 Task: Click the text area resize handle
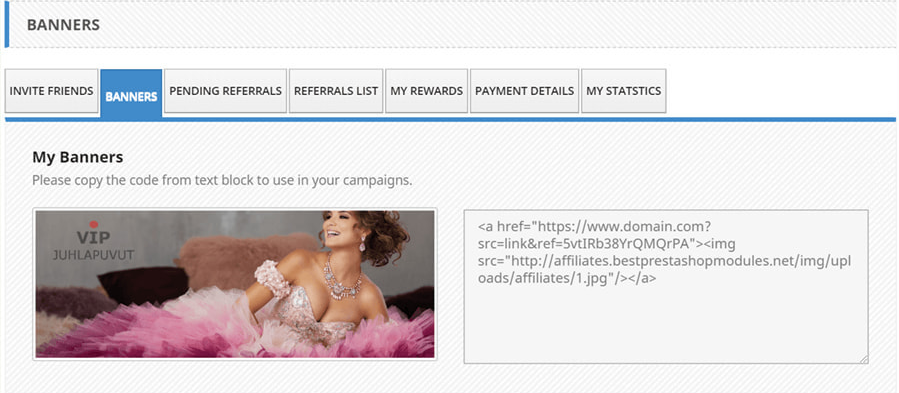863,358
